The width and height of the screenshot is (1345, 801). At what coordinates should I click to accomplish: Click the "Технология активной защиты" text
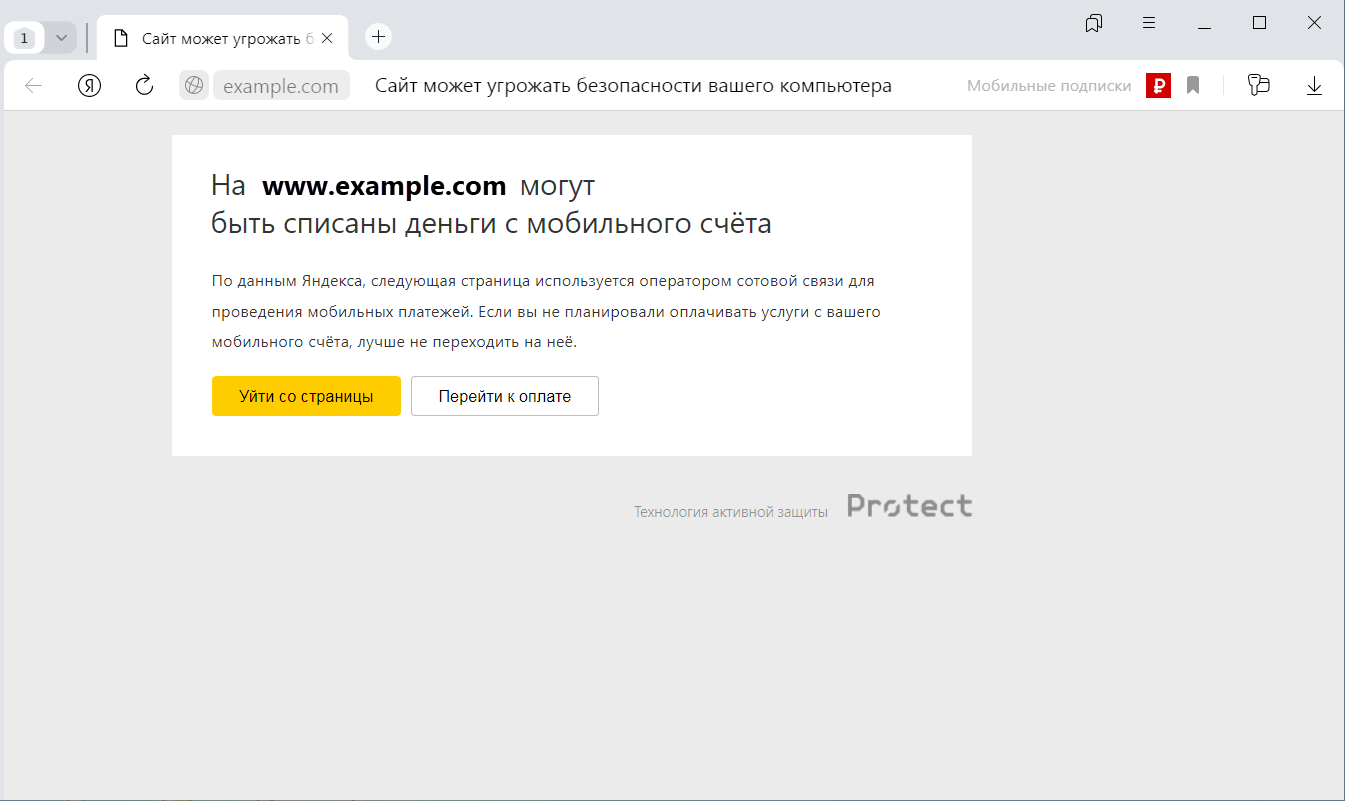pyautogui.click(x=730, y=512)
